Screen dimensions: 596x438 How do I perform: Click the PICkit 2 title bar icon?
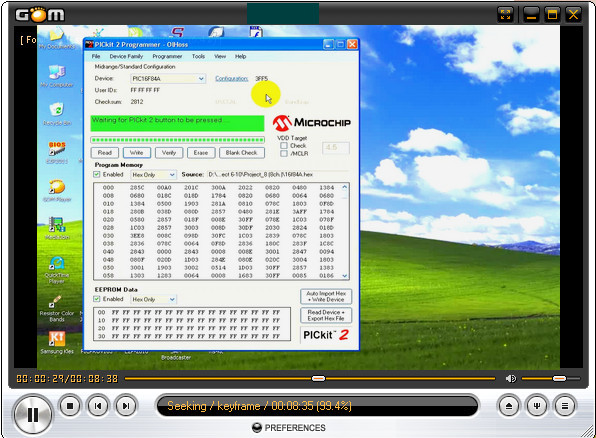tap(89, 44)
